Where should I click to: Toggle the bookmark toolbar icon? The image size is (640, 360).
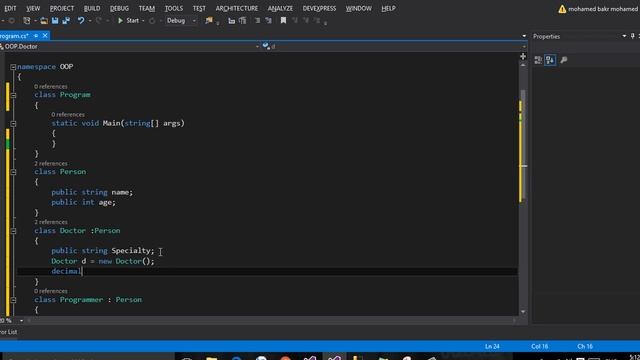pos(283,20)
